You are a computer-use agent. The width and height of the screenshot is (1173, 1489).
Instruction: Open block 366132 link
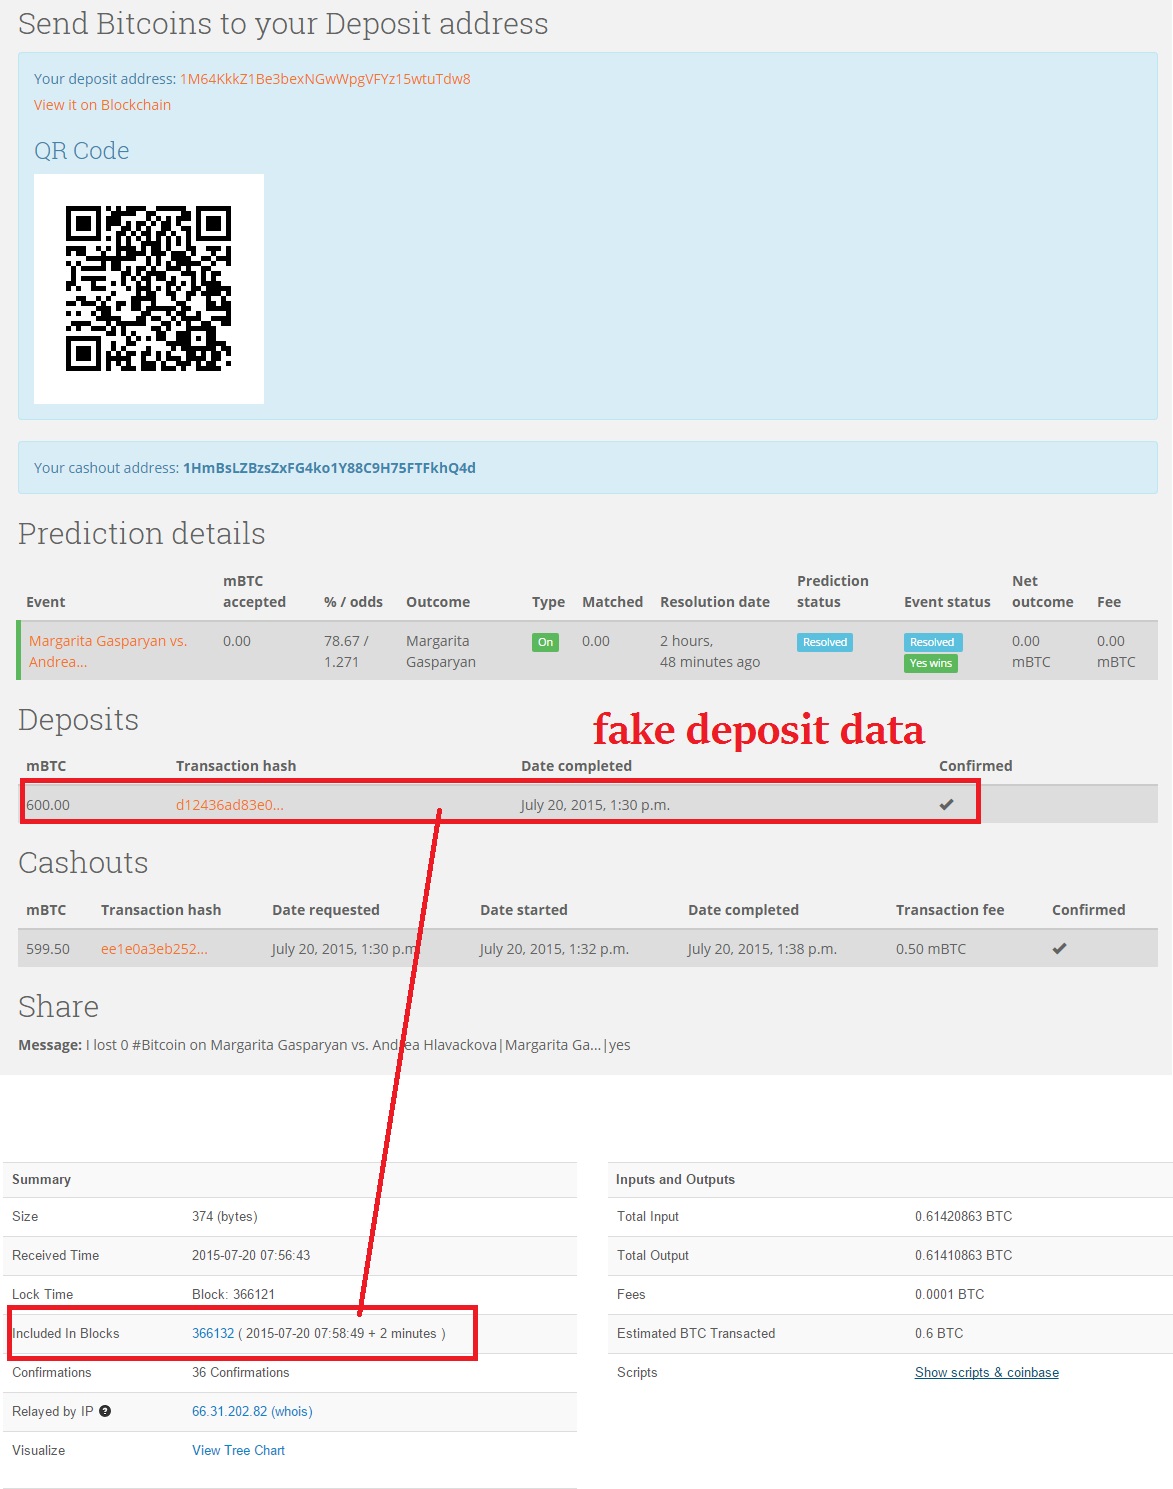tap(213, 1333)
